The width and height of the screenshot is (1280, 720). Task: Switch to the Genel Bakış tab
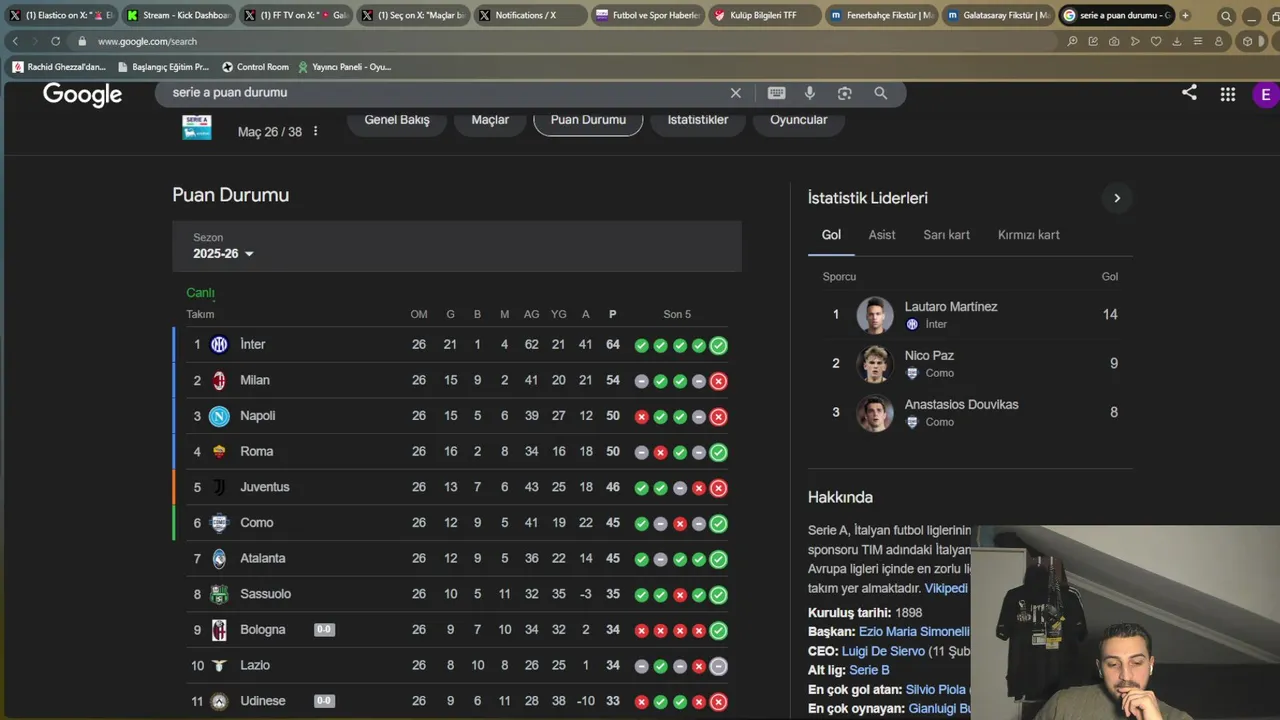coord(397,119)
